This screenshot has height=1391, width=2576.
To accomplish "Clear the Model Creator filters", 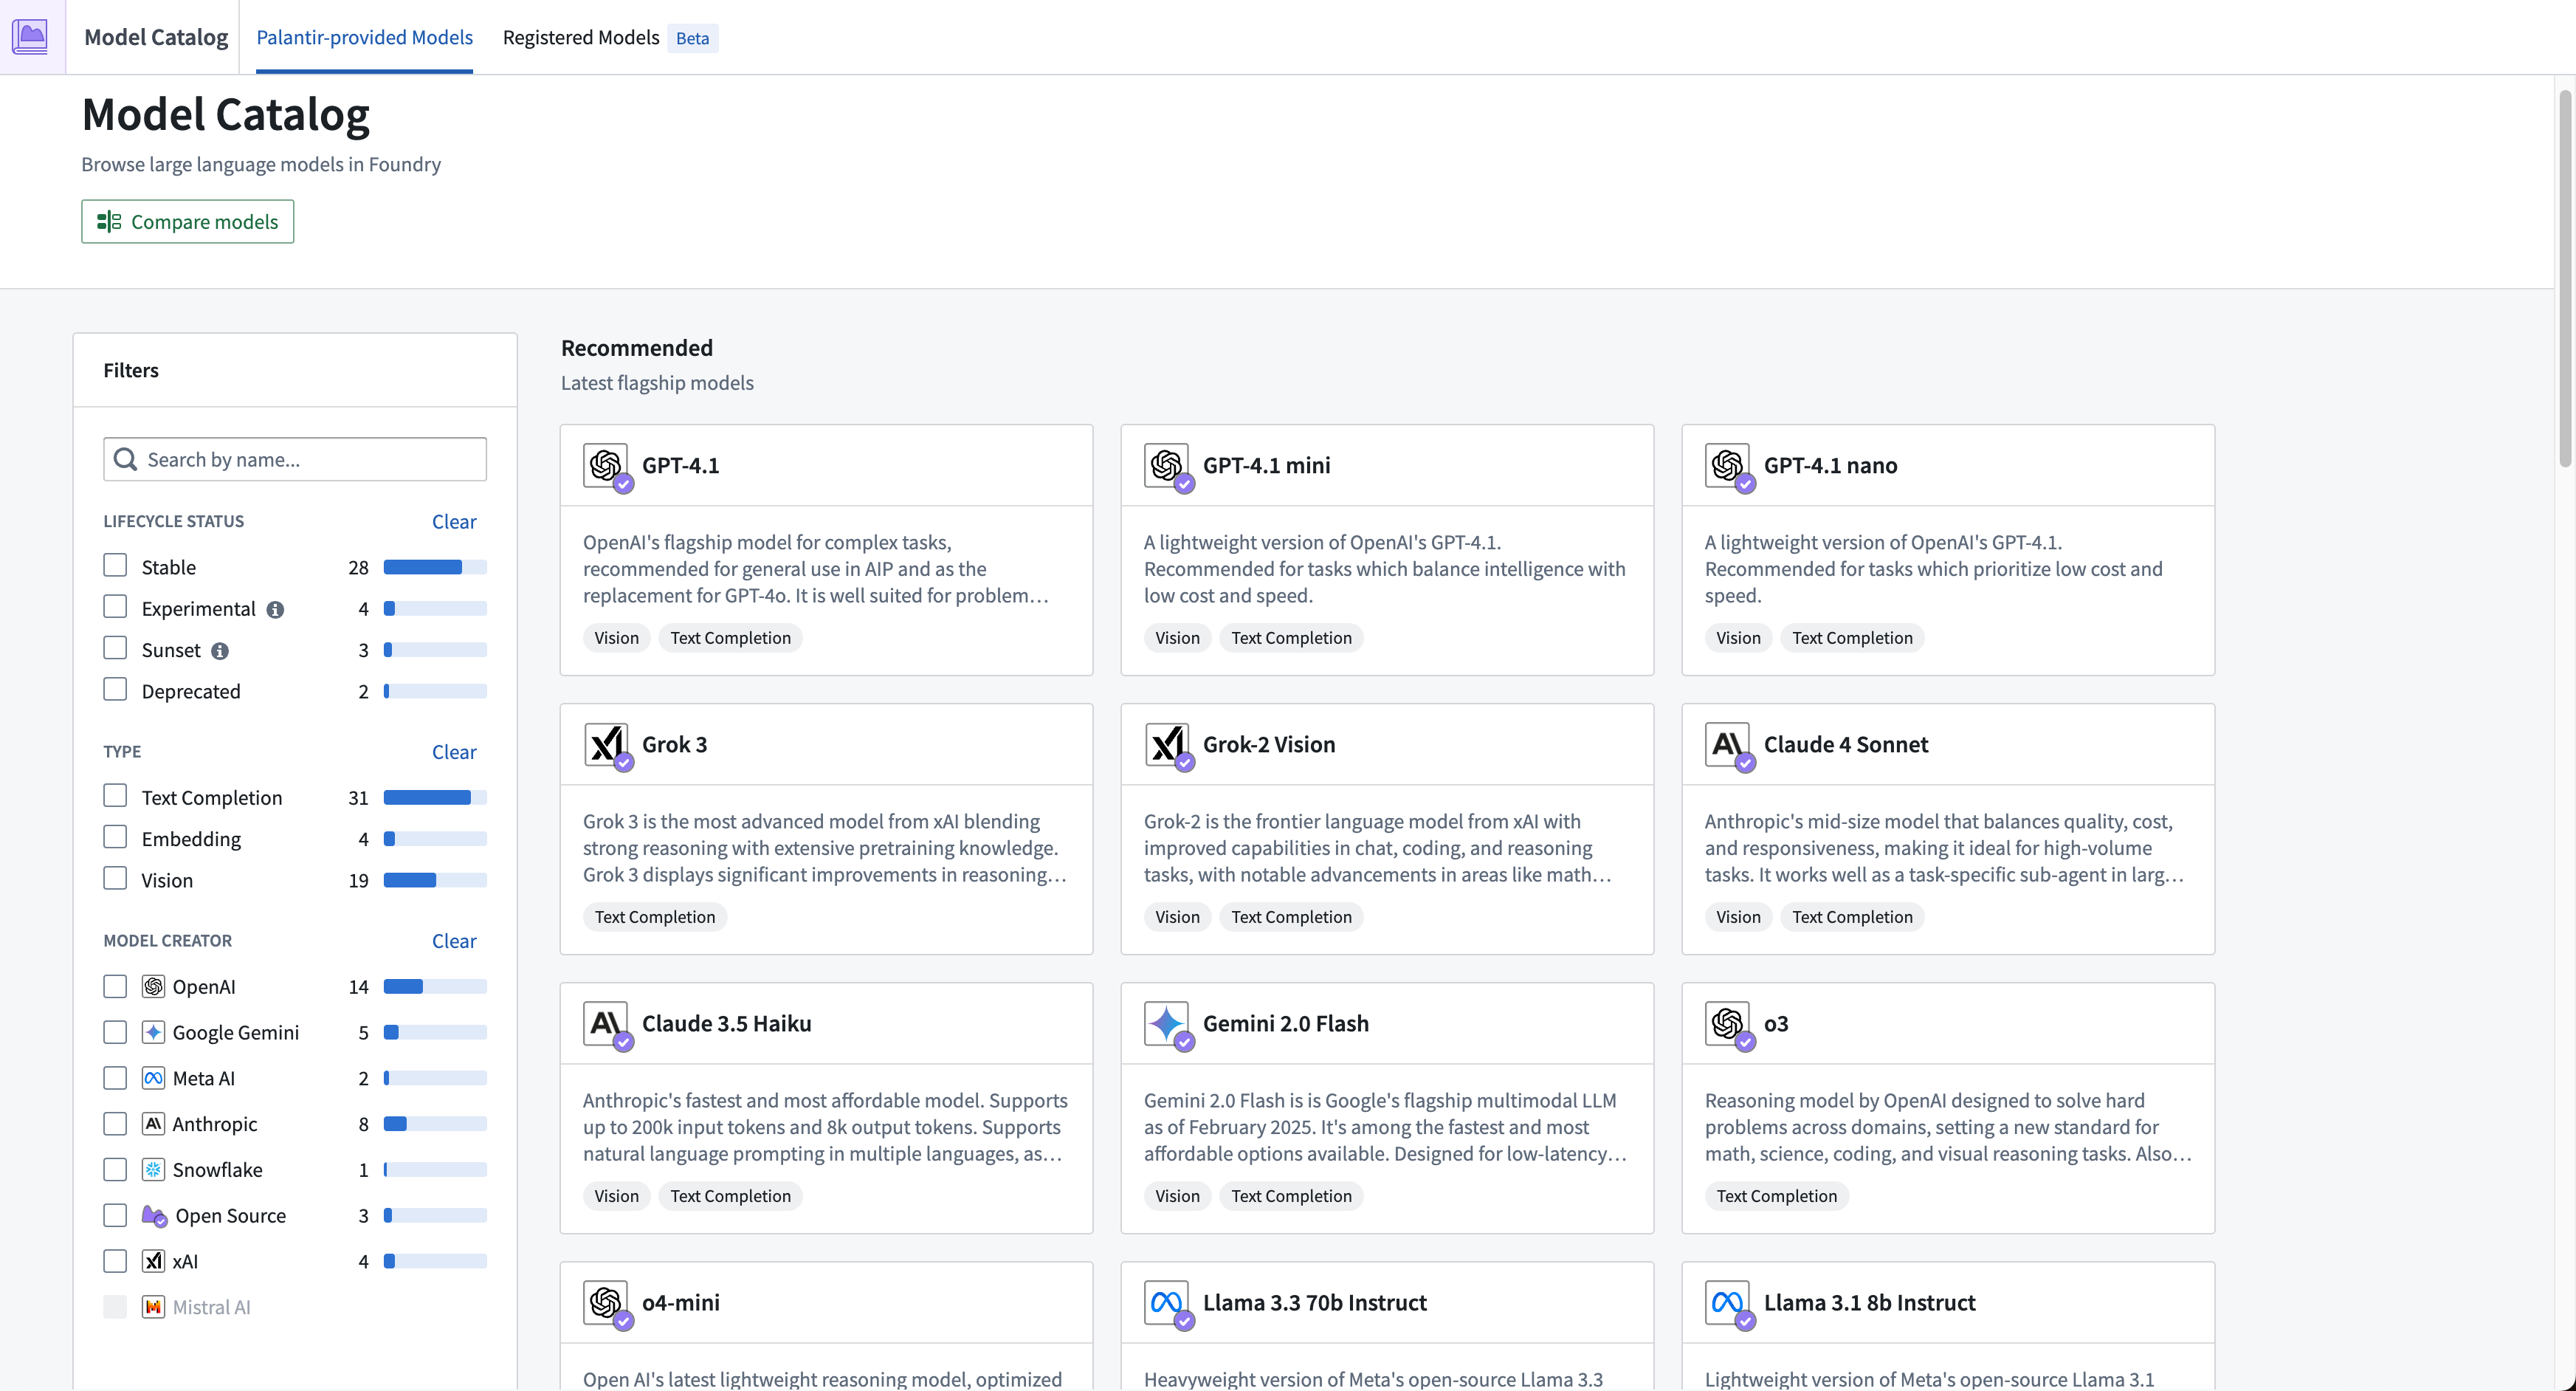I will [454, 941].
